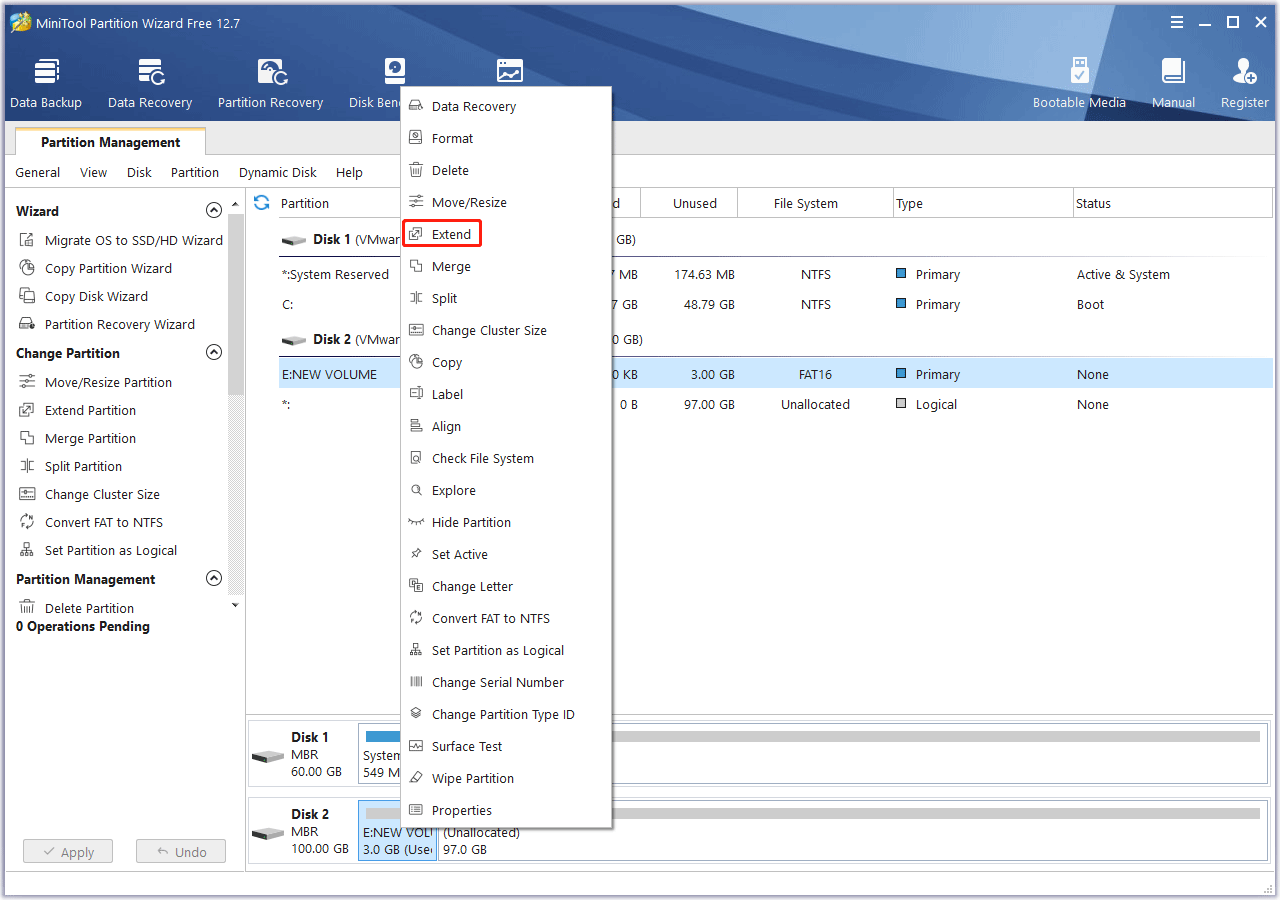Image resolution: width=1280 pixels, height=900 pixels.
Task: Click the Apply button
Action: click(68, 852)
